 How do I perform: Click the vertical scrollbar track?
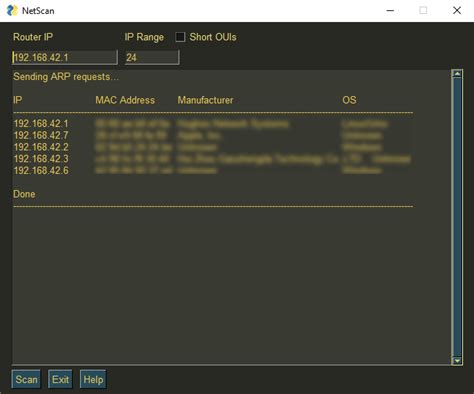point(457,217)
